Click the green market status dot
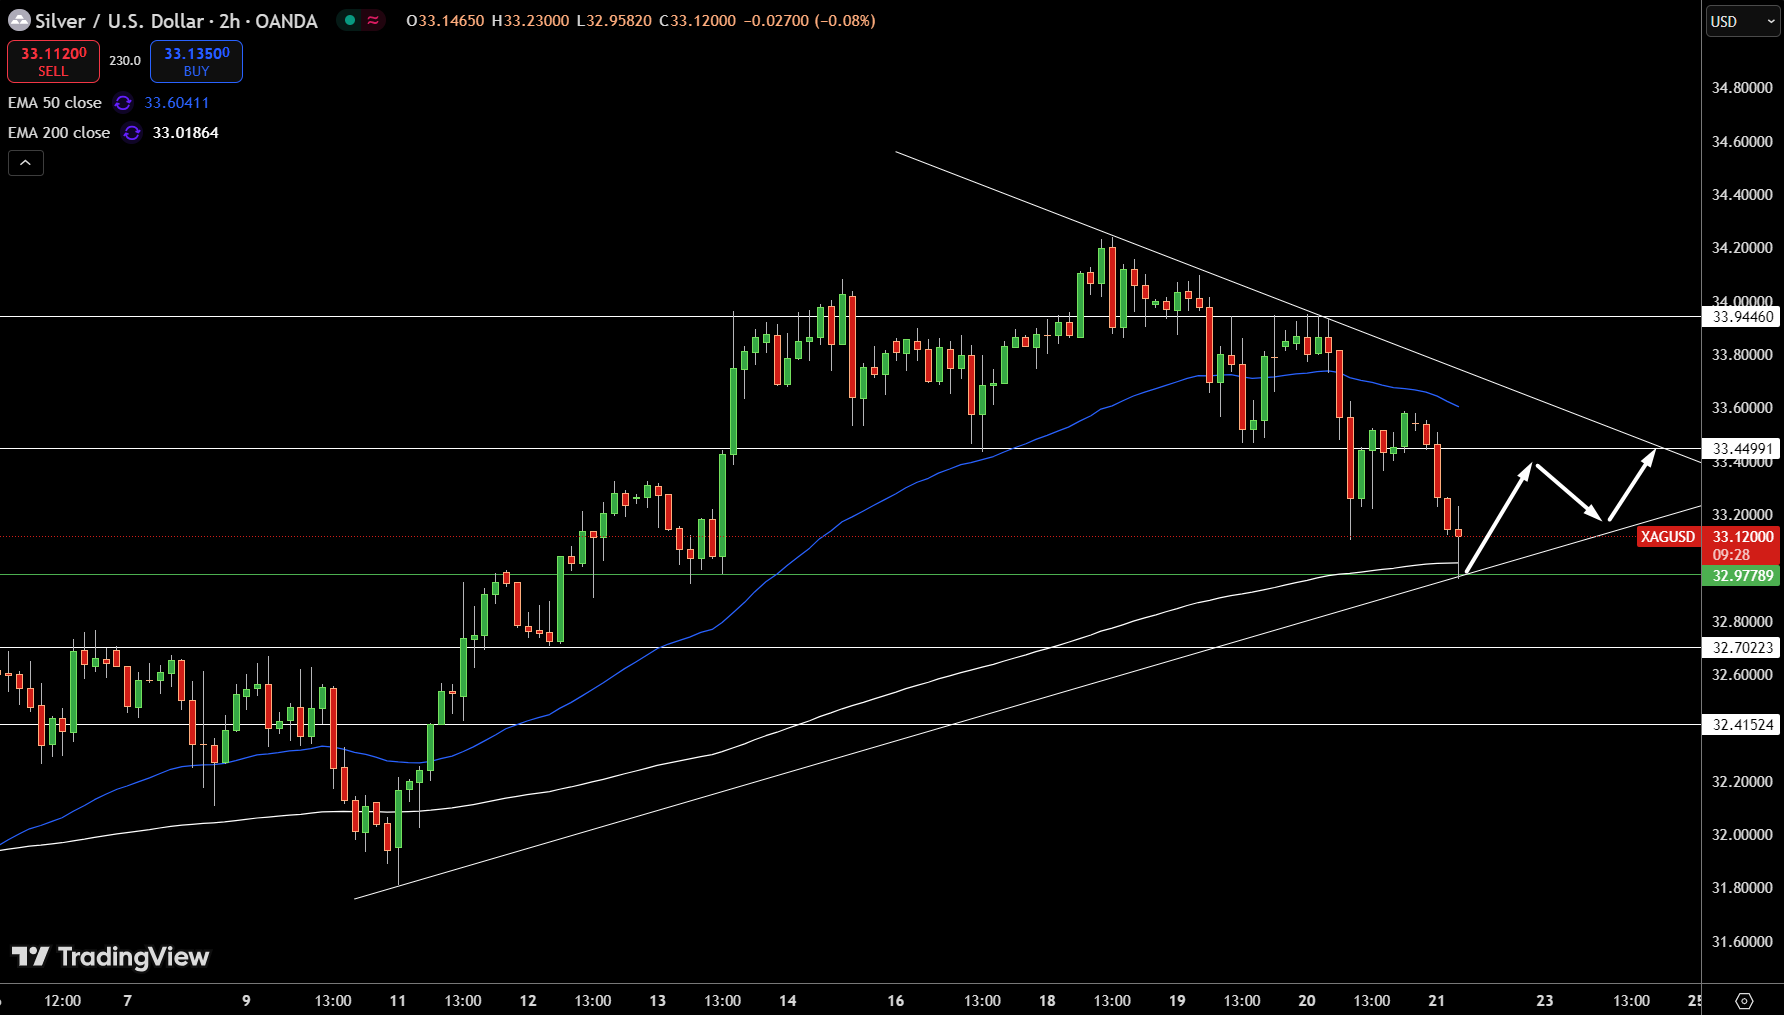Screen dimensions: 1784x1015 tap(350, 20)
